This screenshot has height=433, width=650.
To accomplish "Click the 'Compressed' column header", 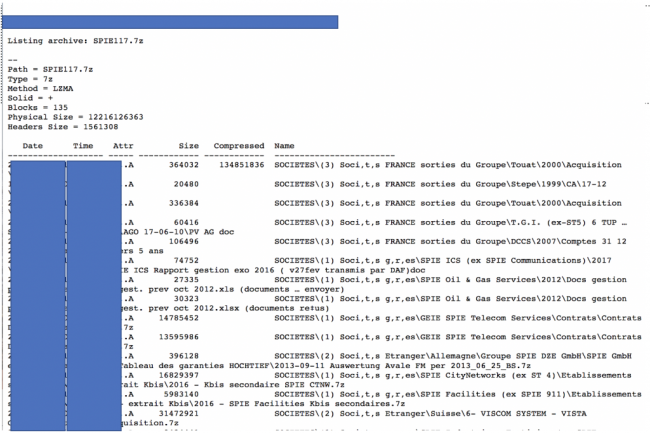I will pyautogui.click(x=239, y=145).
